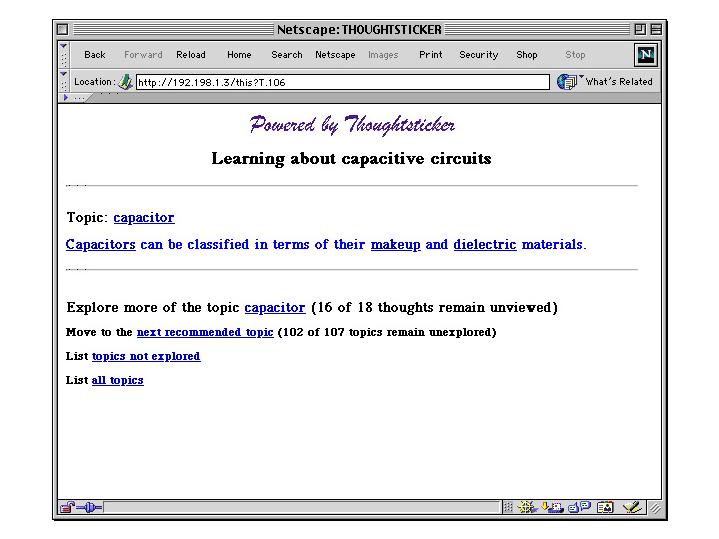Follow the Capacitors link in the sentence
The height and width of the screenshot is (539, 719).
point(100,244)
